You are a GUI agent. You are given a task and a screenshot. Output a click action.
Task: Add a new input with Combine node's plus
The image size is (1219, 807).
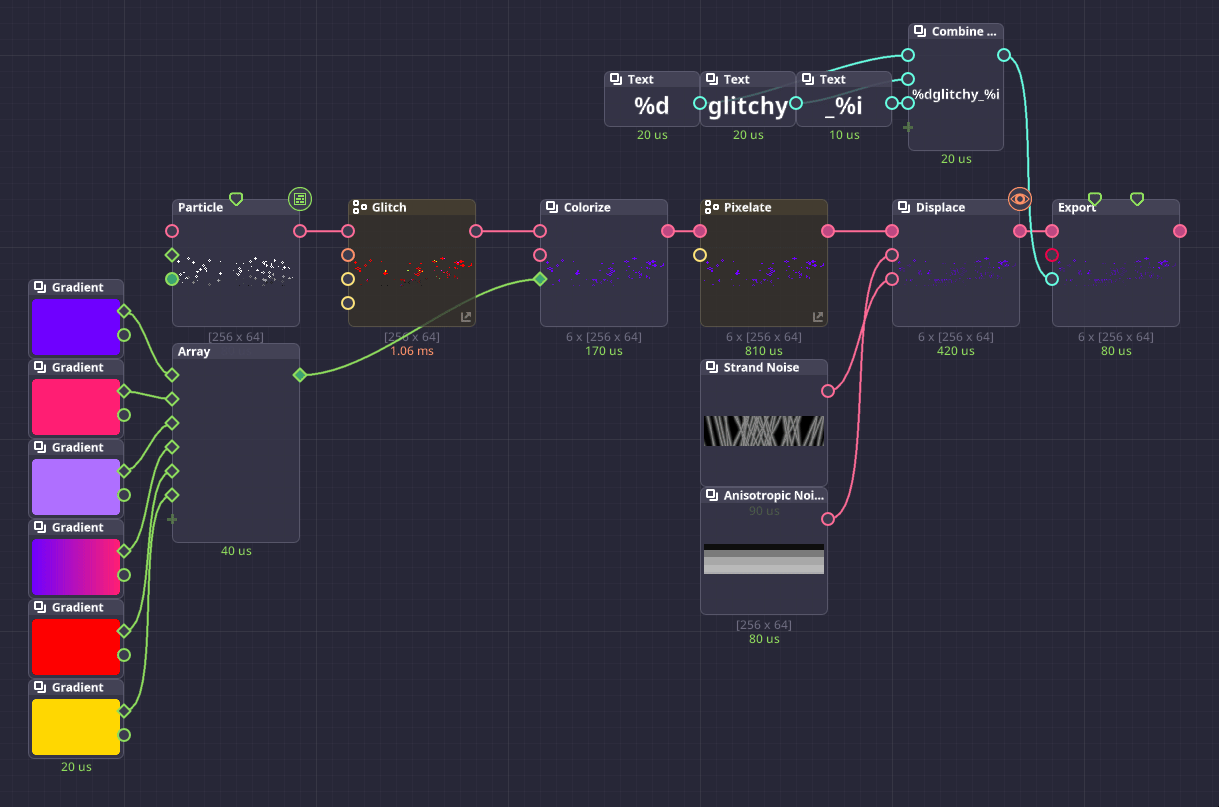coord(908,127)
